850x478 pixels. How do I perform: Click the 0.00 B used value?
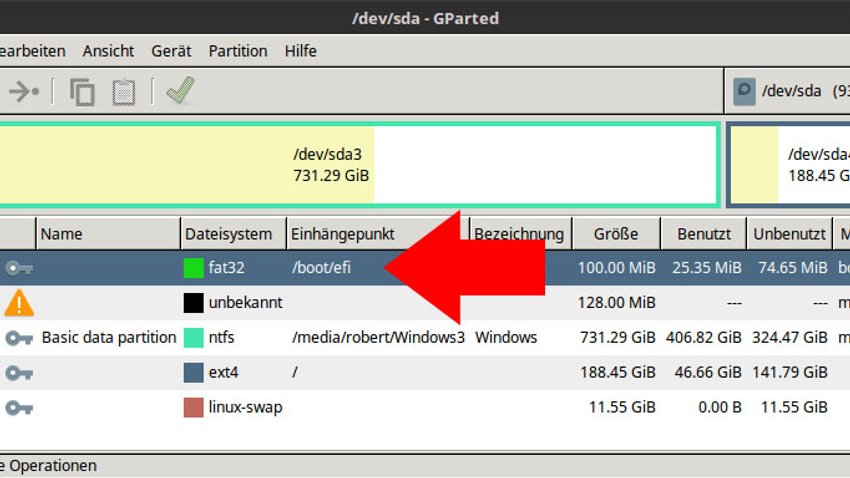pos(720,408)
